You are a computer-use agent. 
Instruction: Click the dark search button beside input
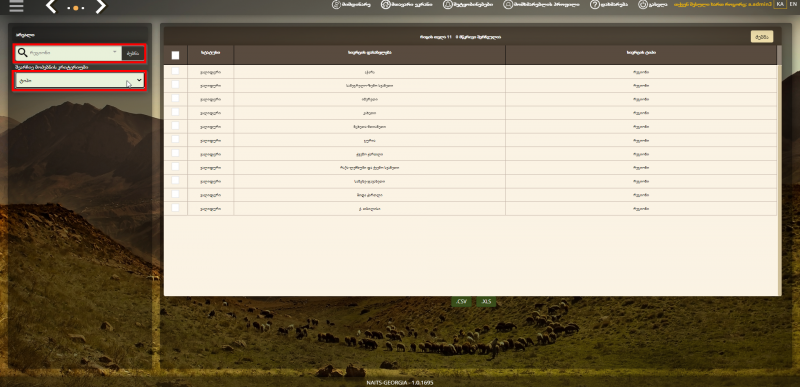point(133,53)
